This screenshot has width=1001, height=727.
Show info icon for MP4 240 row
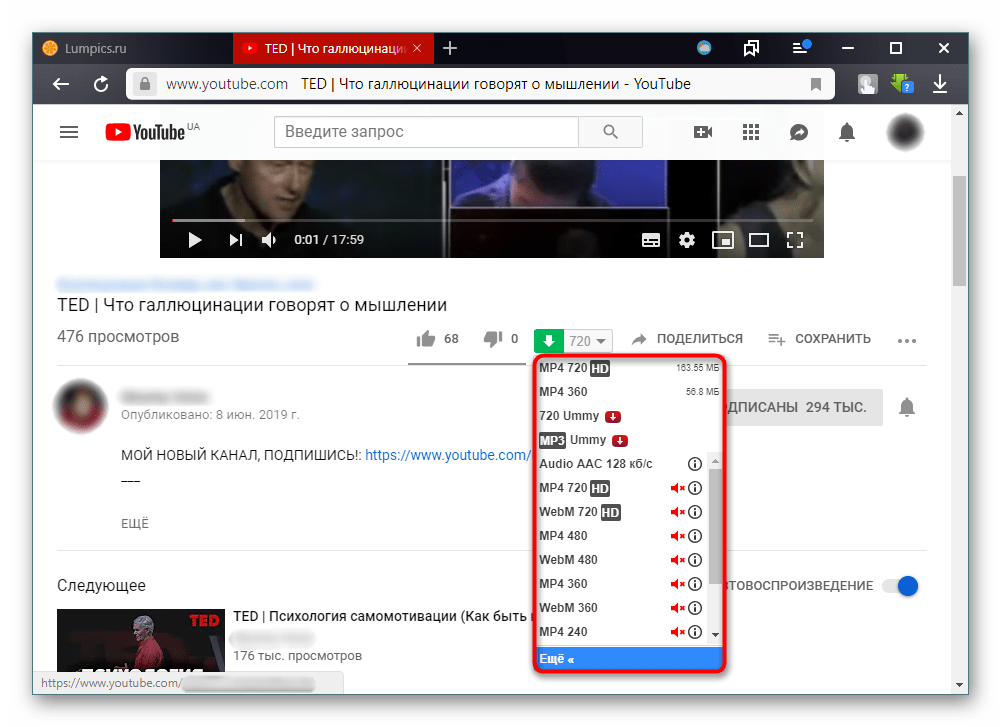point(695,632)
